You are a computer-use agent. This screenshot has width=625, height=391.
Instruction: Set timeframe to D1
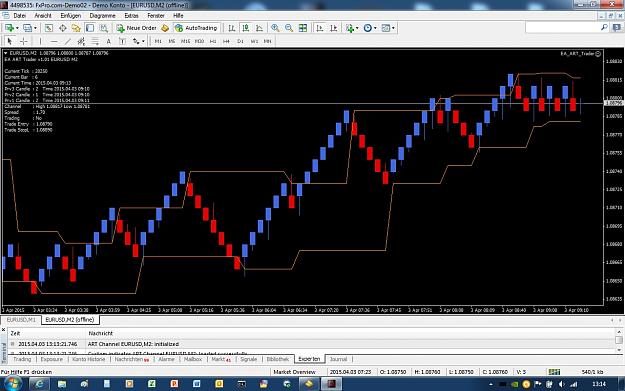click(240, 41)
